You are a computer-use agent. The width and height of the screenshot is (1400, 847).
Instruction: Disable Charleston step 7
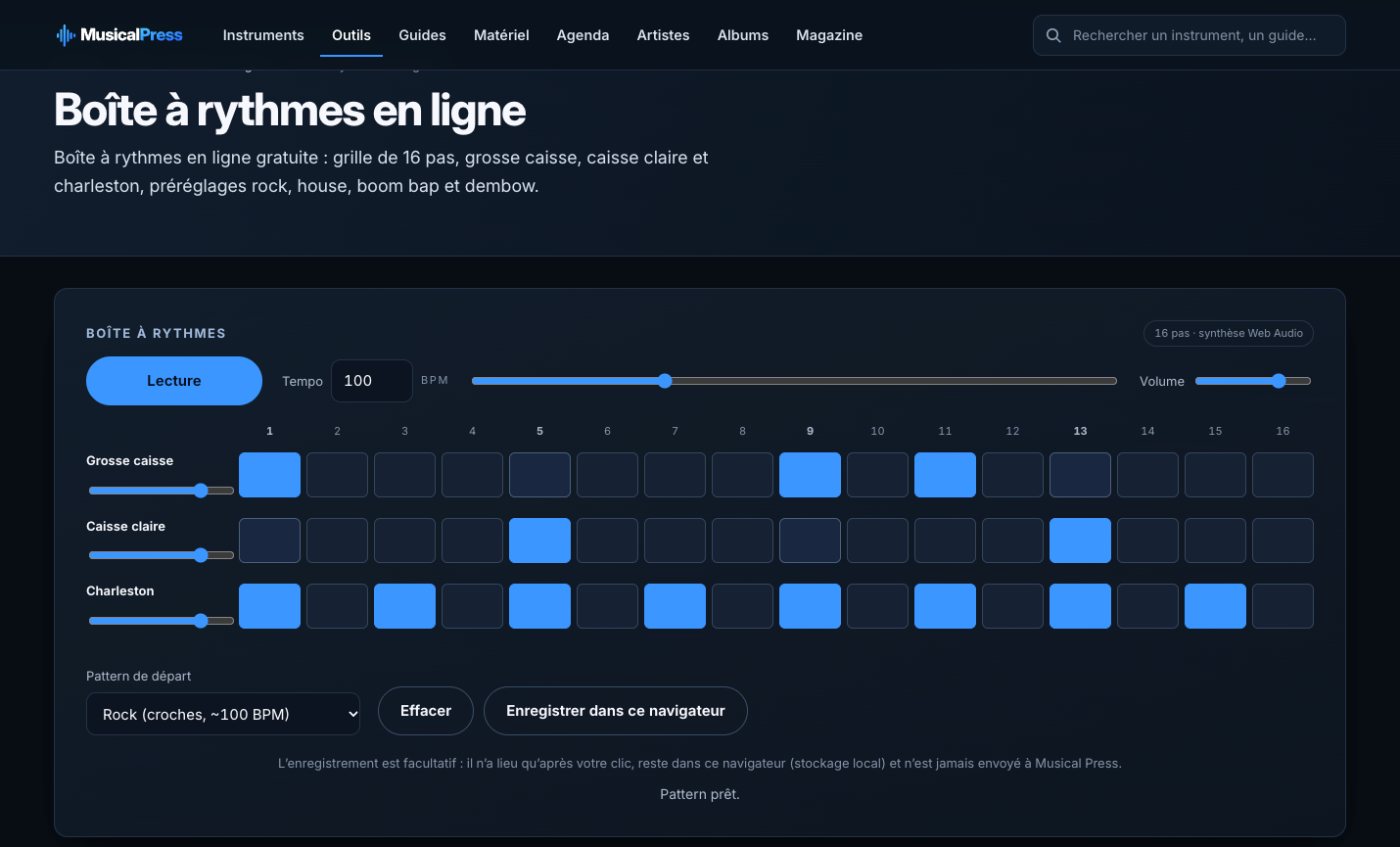click(x=675, y=606)
